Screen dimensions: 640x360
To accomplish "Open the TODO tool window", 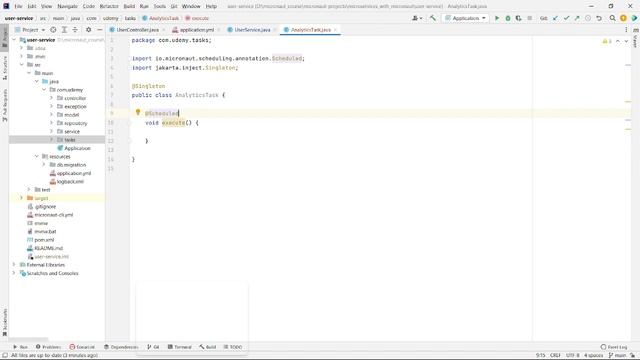I will tap(233, 347).
